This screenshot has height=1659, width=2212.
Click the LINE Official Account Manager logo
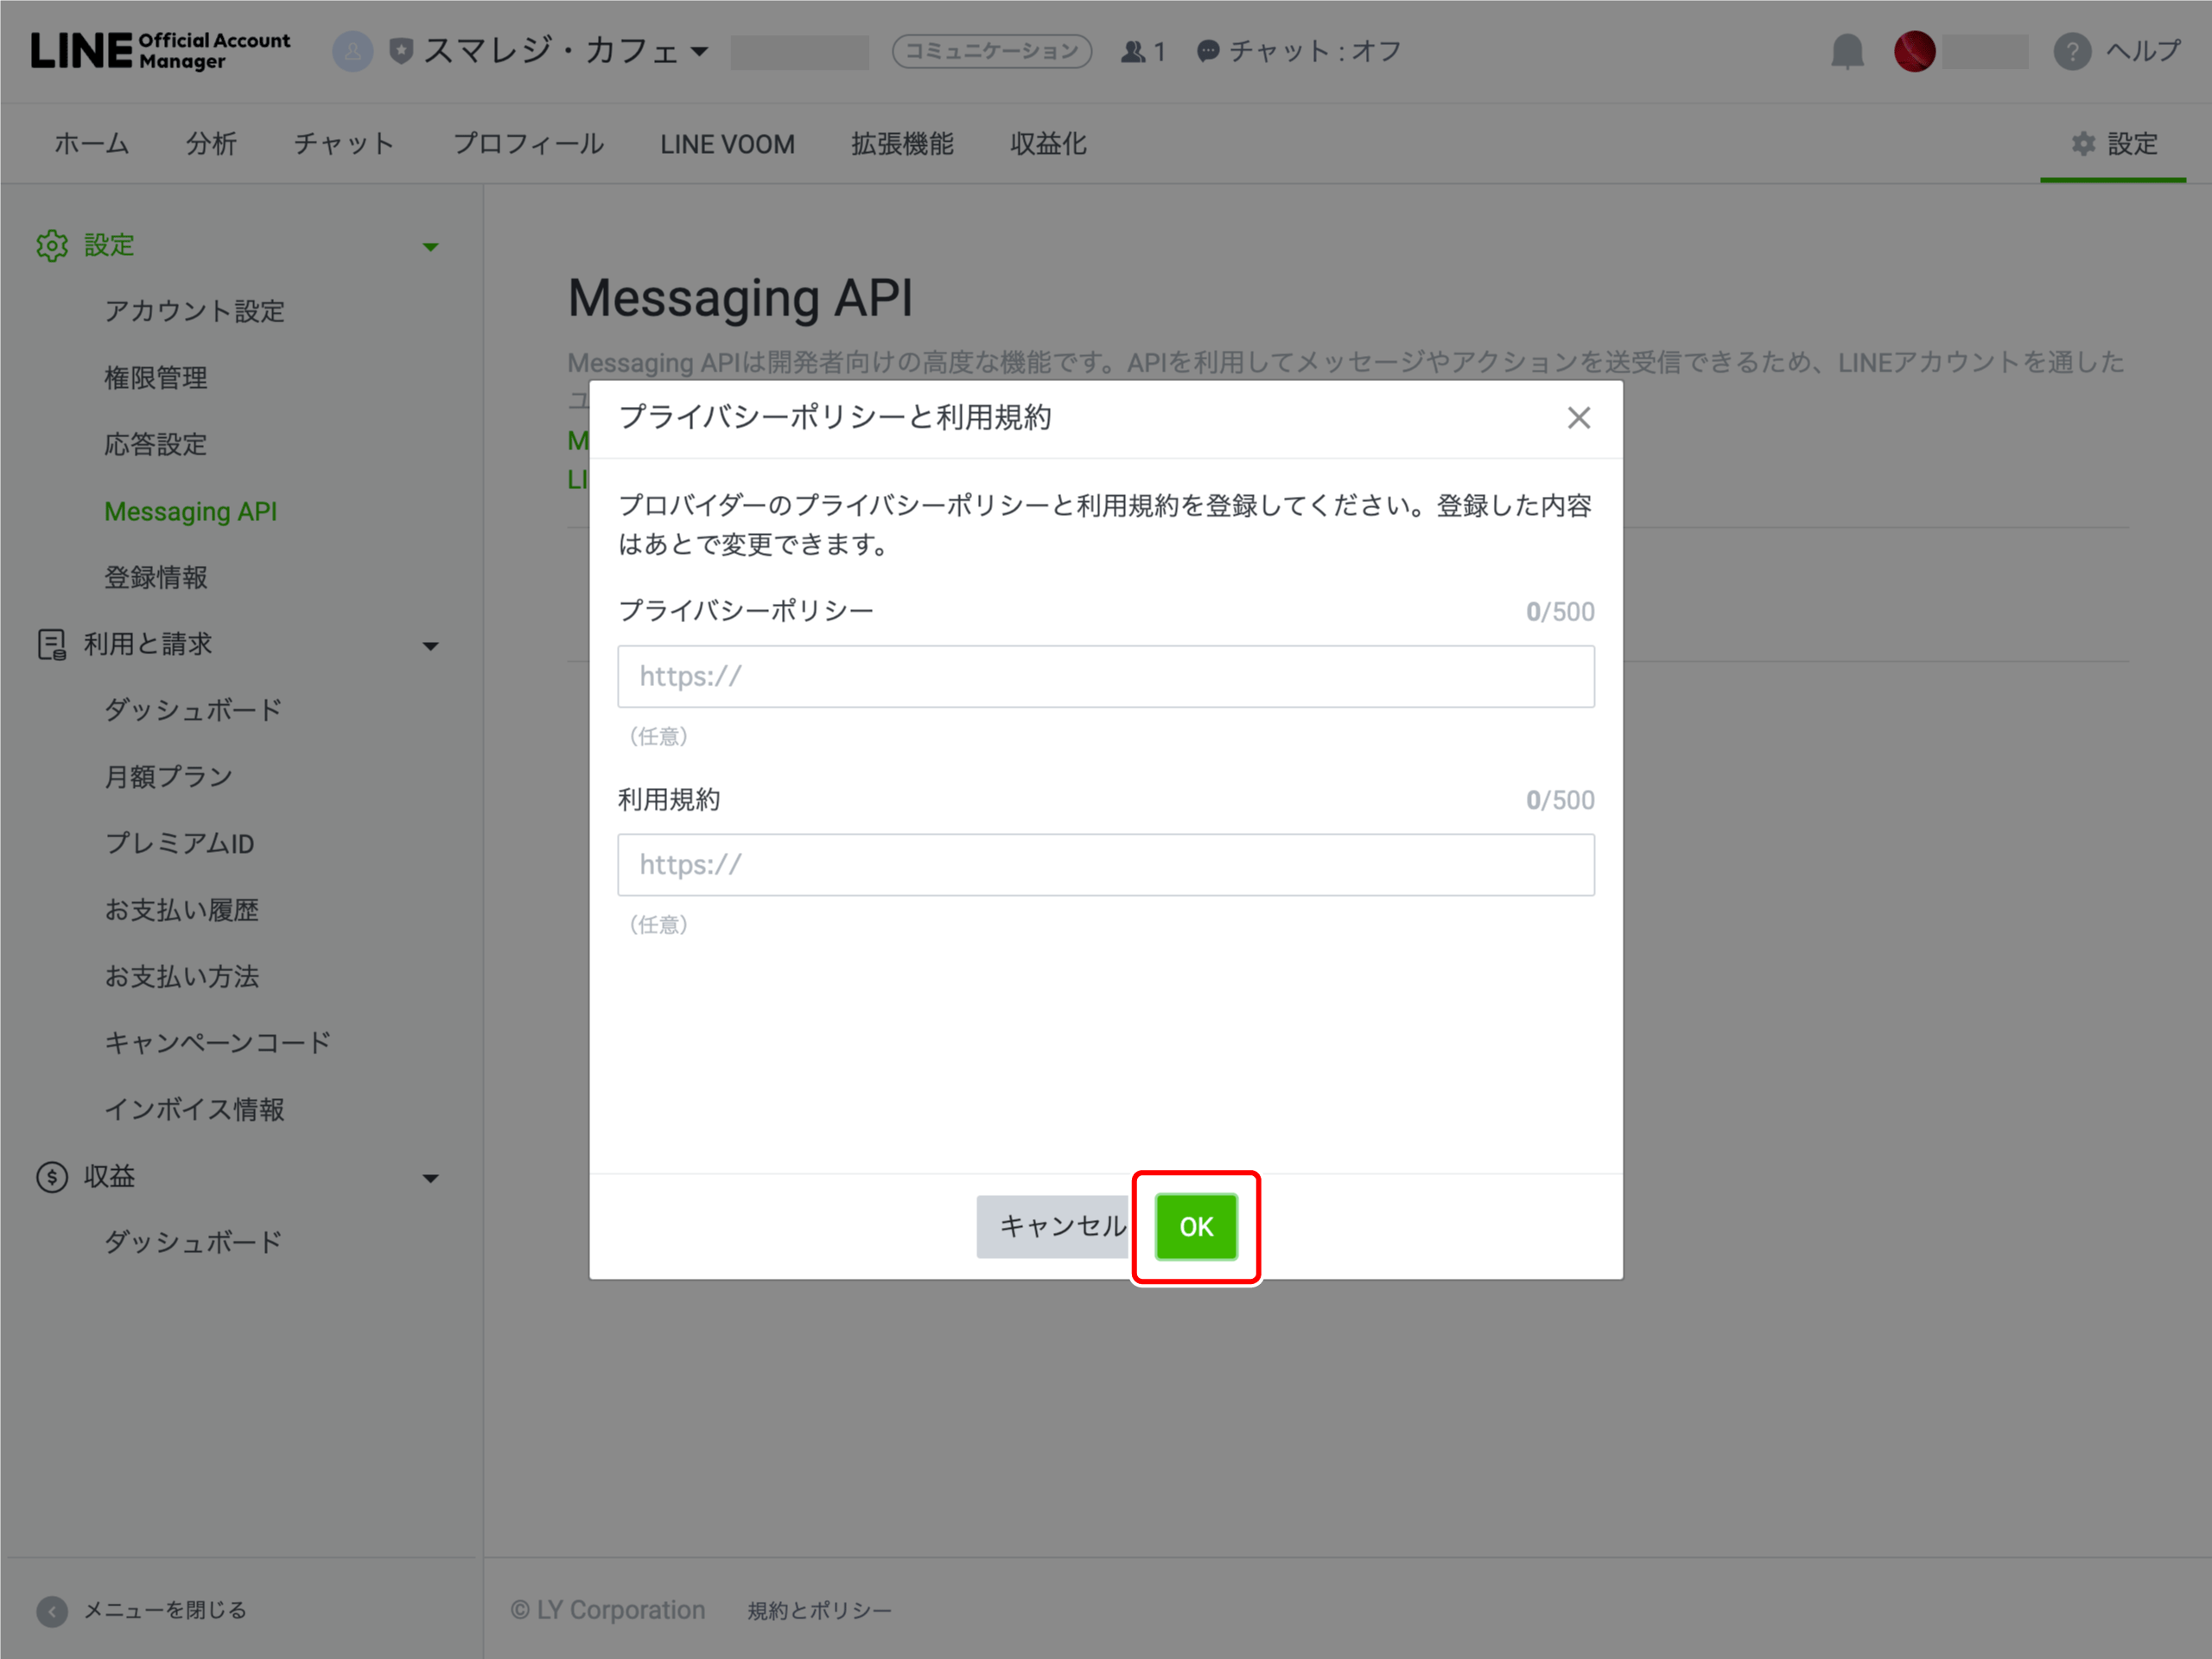pyautogui.click(x=160, y=51)
